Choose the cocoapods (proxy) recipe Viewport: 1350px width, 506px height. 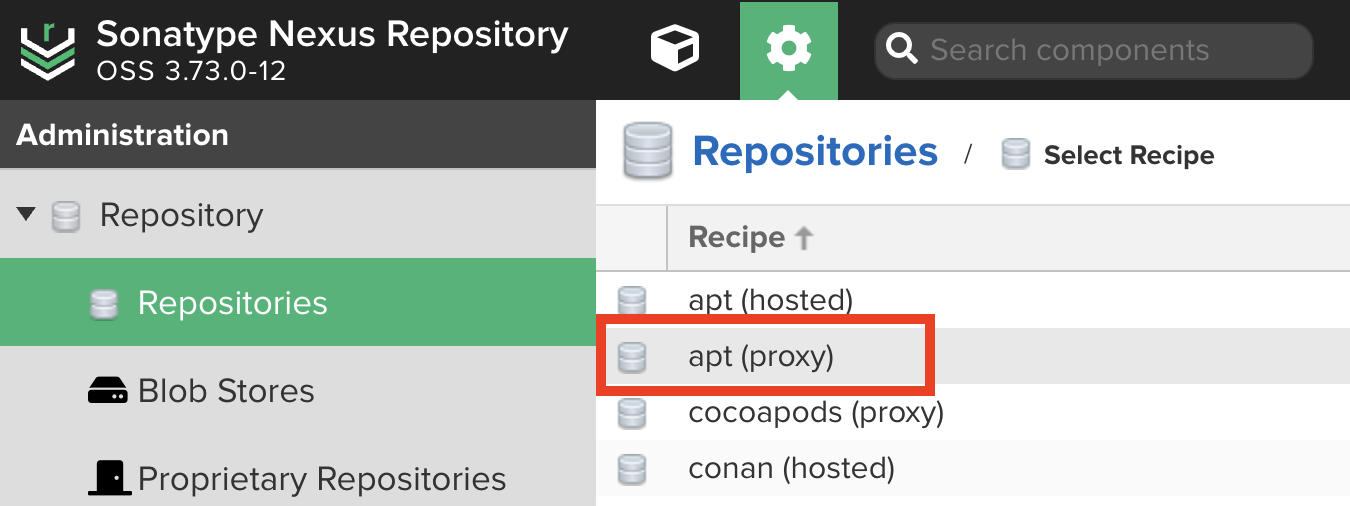[816, 412]
